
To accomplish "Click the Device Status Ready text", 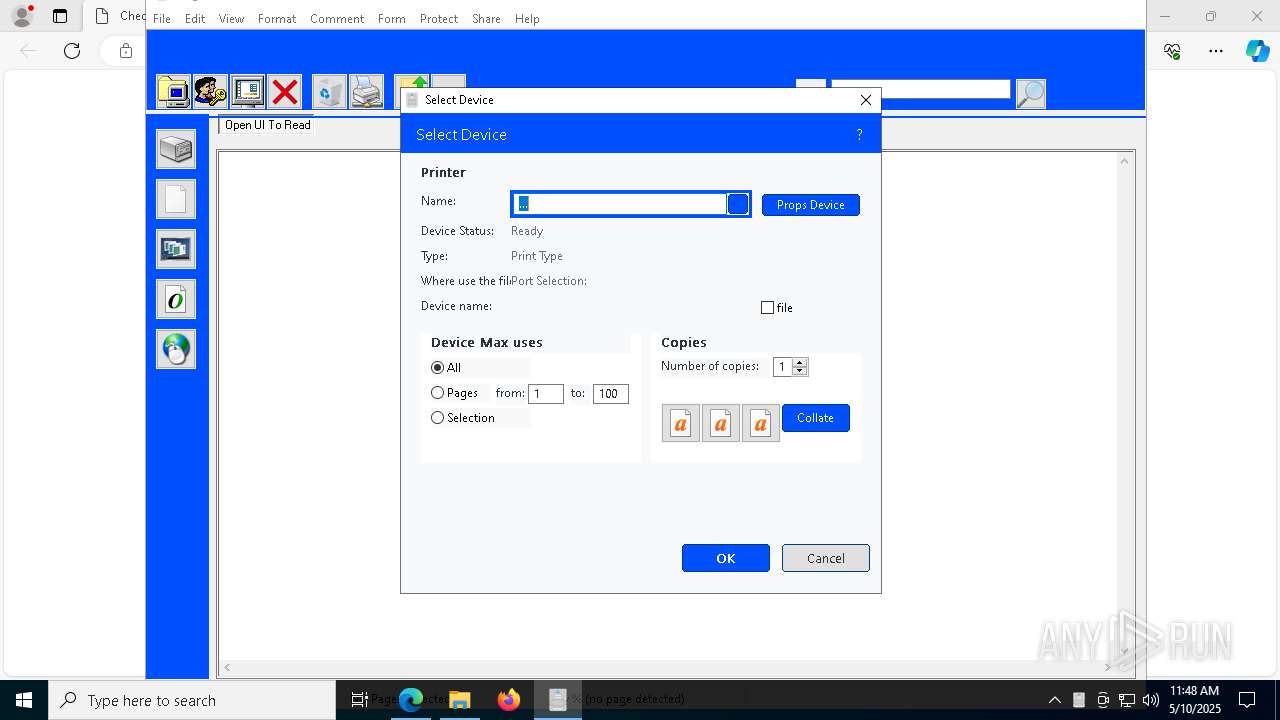I will [x=527, y=231].
